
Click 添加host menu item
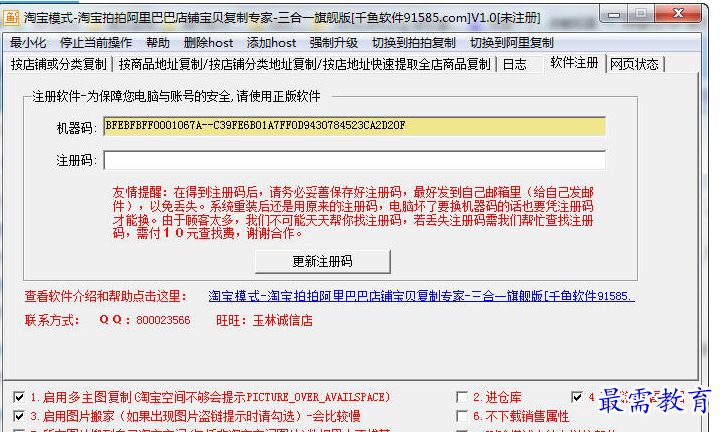coord(271,43)
